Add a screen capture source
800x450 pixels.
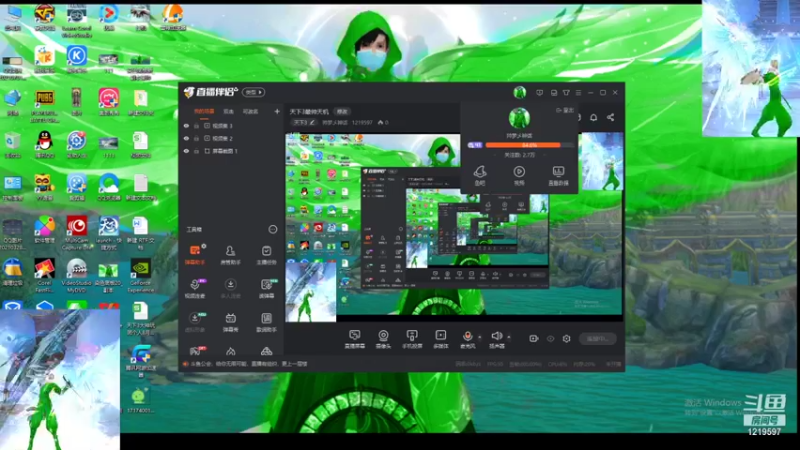point(355,339)
